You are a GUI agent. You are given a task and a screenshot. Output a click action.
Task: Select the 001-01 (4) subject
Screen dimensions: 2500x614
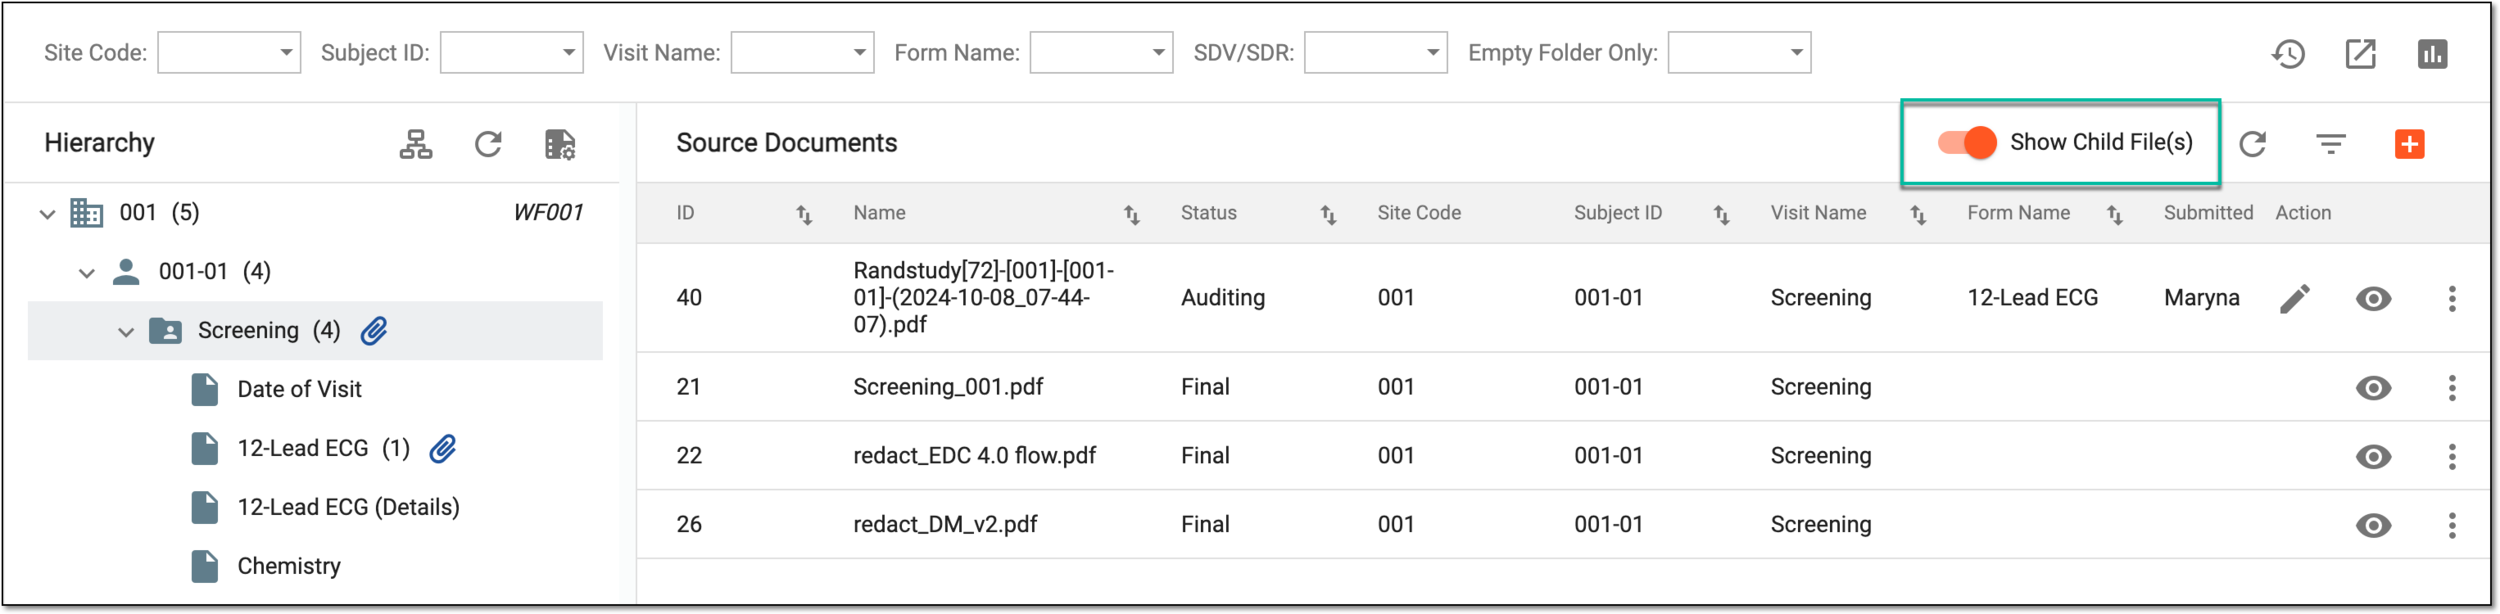(214, 271)
